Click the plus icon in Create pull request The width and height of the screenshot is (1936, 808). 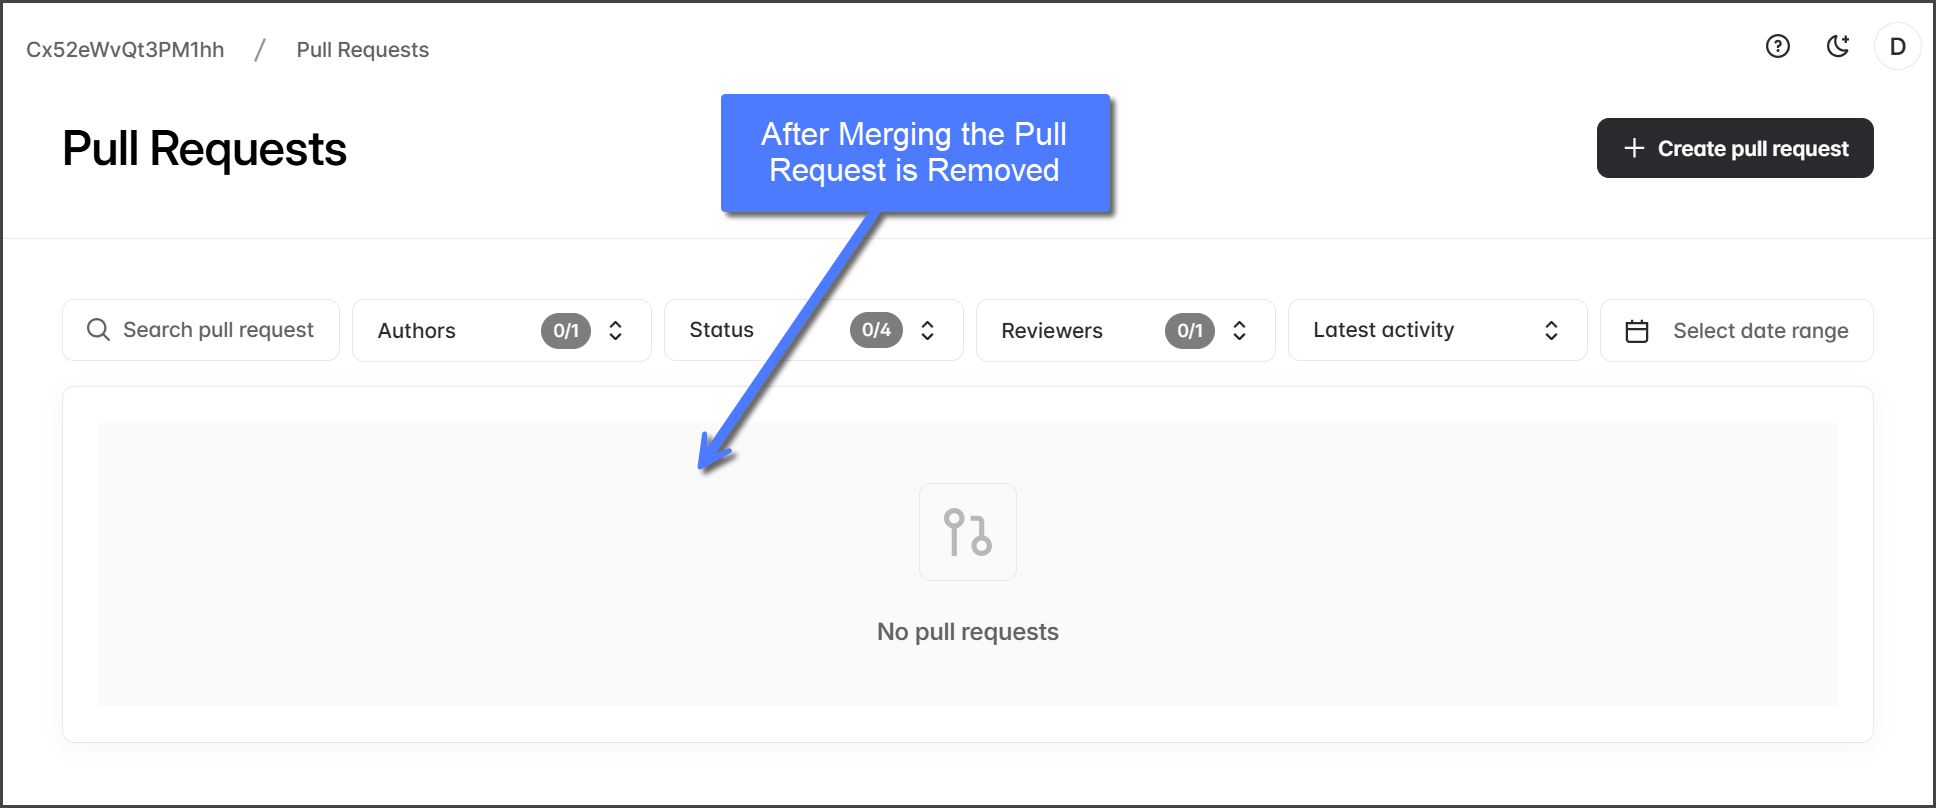pyautogui.click(x=1634, y=148)
